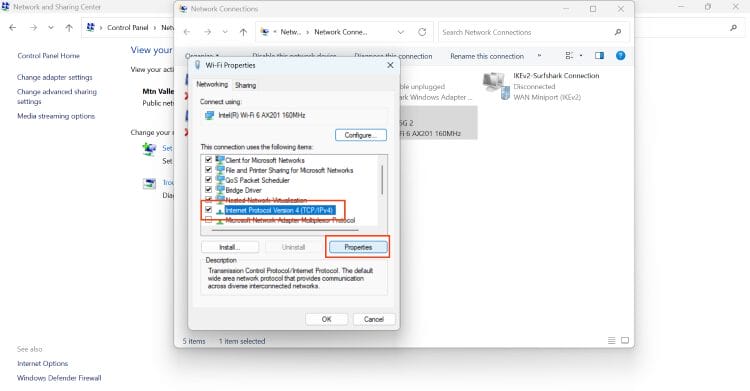Switch to details view icon in status bar

tap(611, 341)
